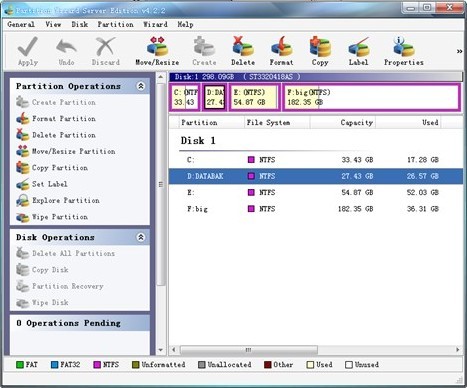The image size is (467, 388).
Task: Choose Set Label in sidebar
Action: [42, 184]
